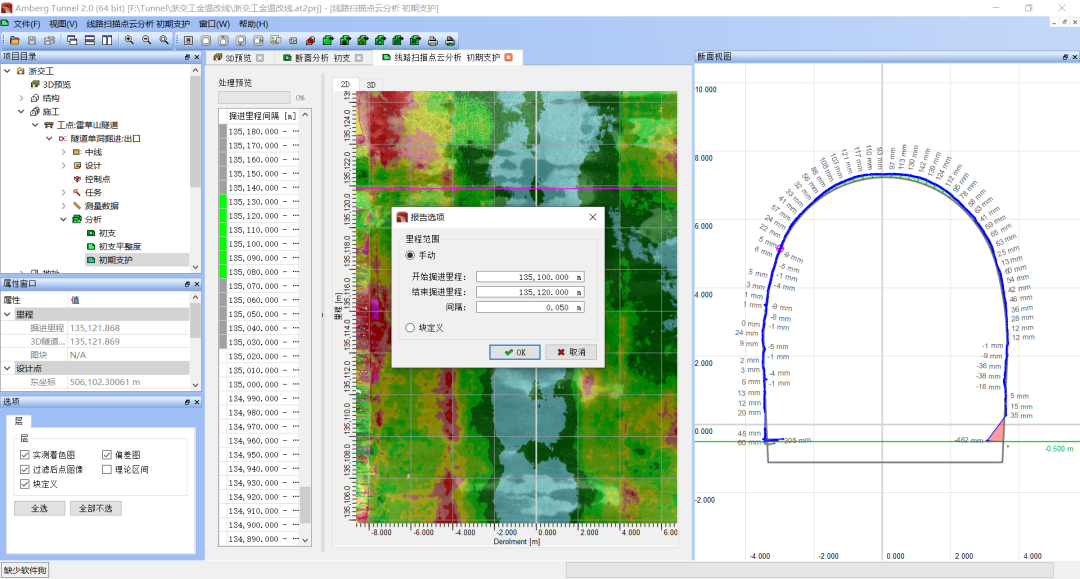Viewport: 1080px width, 579px height.
Task: Click the Save toolbar icon
Action: (x=31, y=40)
